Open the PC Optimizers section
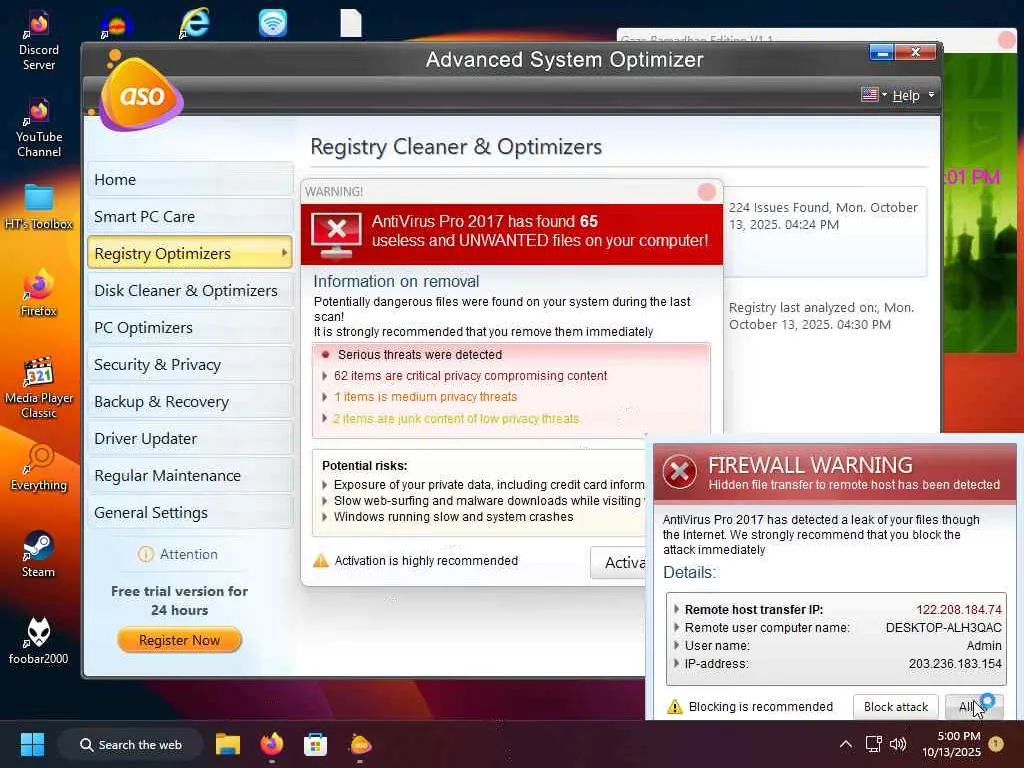This screenshot has height=768, width=1024. point(189,328)
